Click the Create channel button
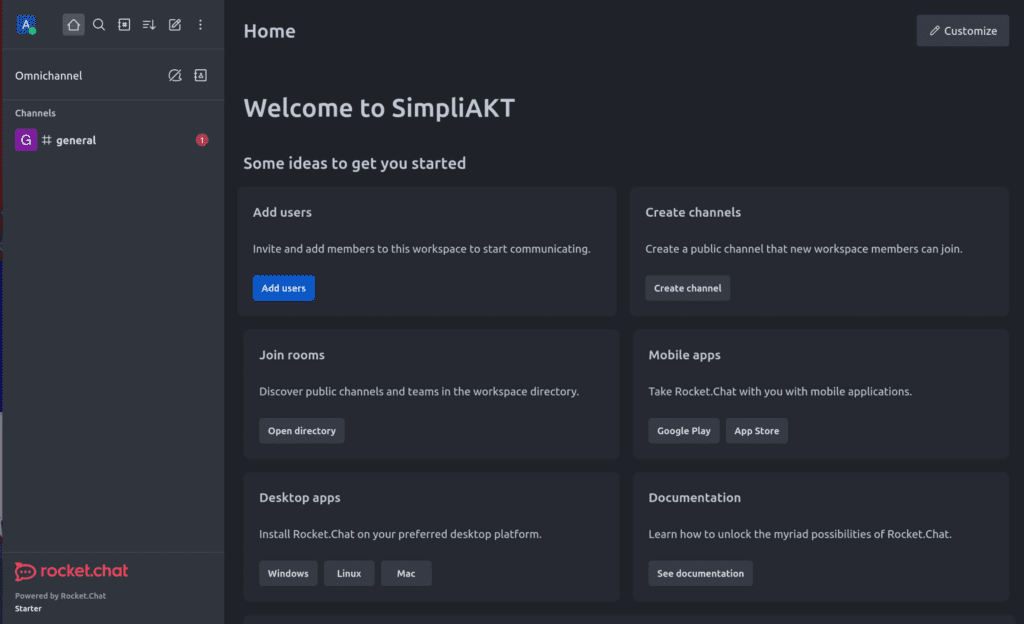Viewport: 1024px width, 624px height. (x=687, y=288)
